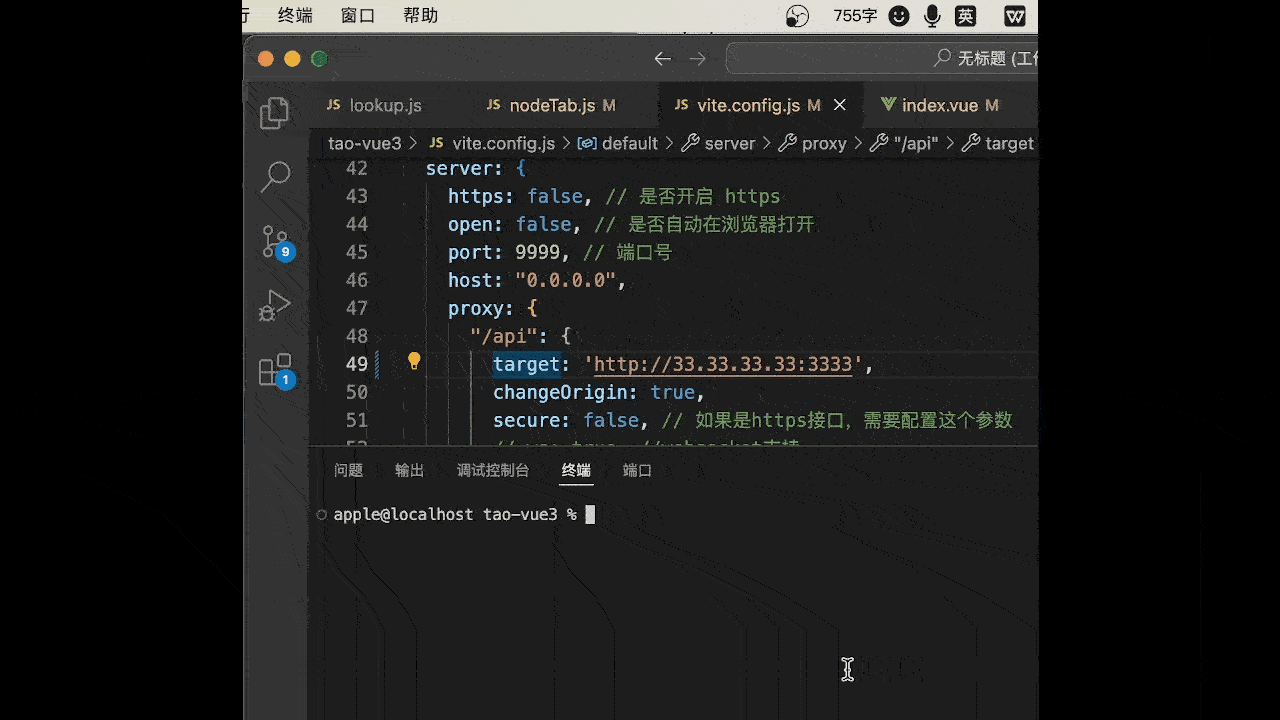1280x720 pixels.
Task: Click the 755字 word count status item
Action: (855, 15)
